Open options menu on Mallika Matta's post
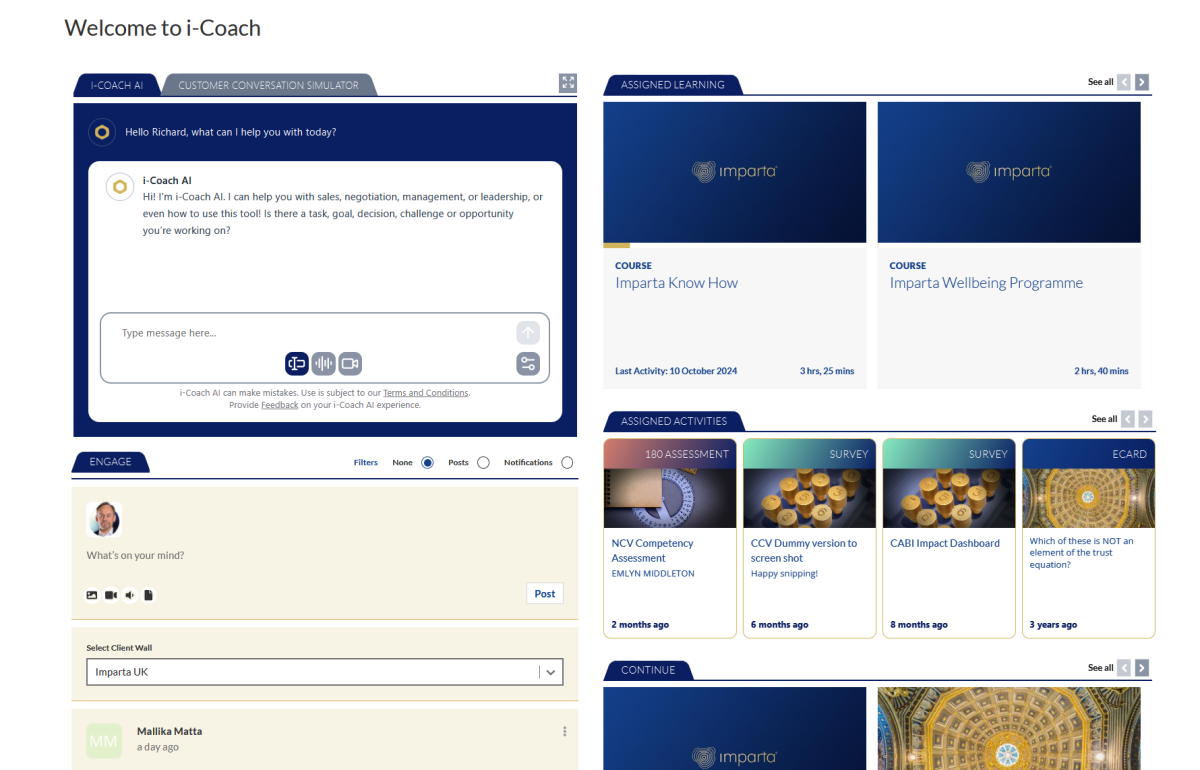1200x770 pixels. [564, 732]
